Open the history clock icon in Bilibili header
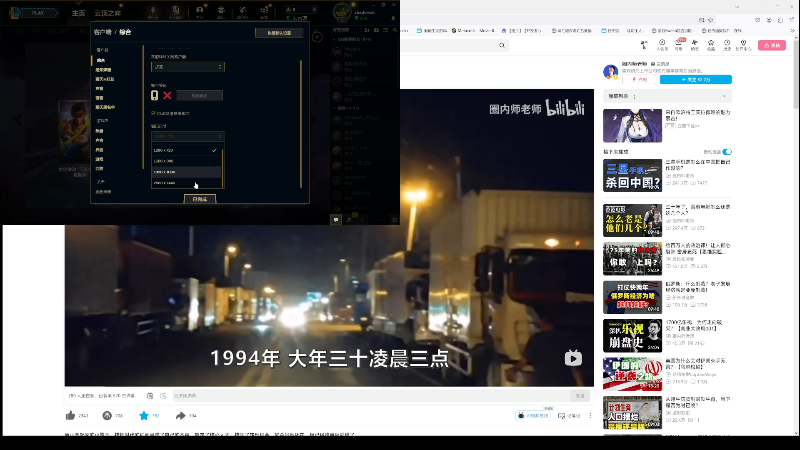 pyautogui.click(x=727, y=45)
